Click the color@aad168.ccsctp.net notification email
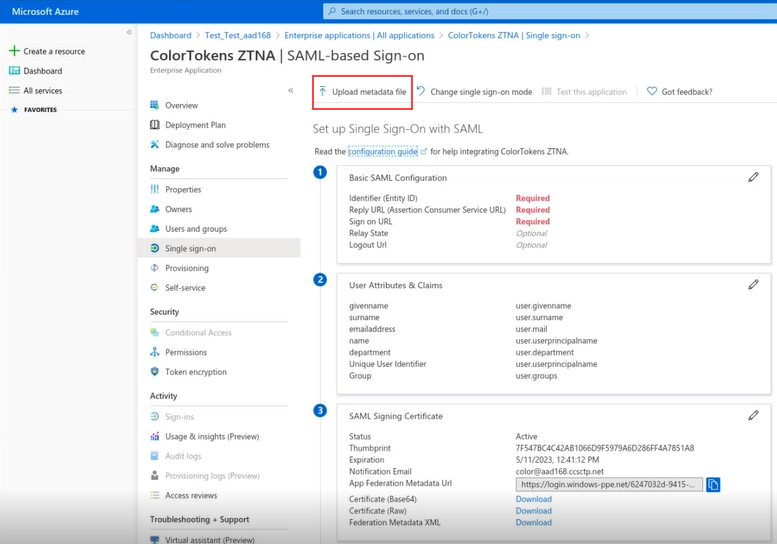The width and height of the screenshot is (777, 544). click(x=559, y=471)
